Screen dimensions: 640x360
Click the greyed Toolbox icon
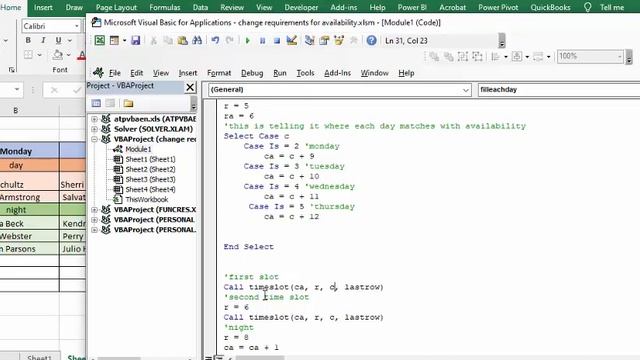(x=354, y=40)
